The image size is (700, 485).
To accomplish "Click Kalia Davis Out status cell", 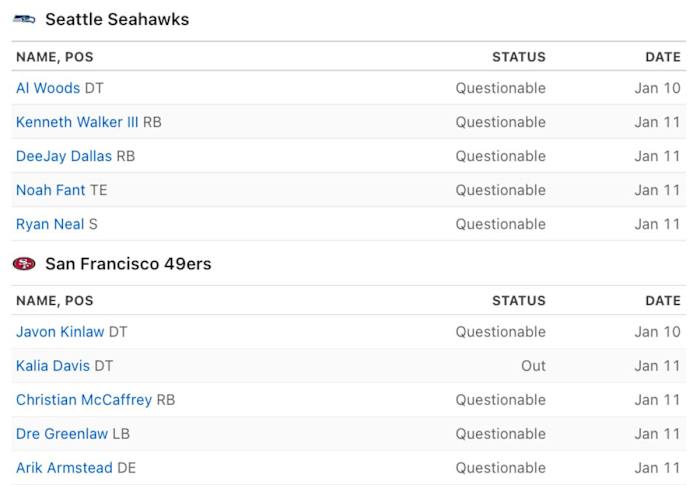I will (533, 366).
